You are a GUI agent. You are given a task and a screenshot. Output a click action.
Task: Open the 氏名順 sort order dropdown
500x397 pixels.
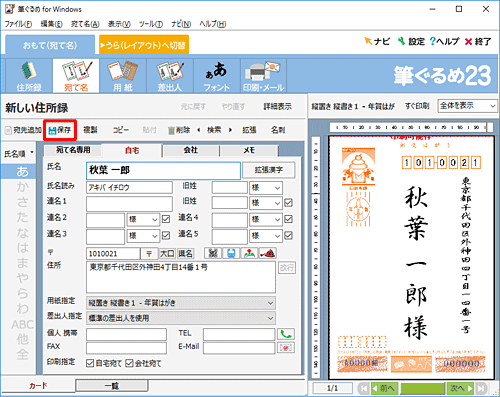tap(19, 154)
